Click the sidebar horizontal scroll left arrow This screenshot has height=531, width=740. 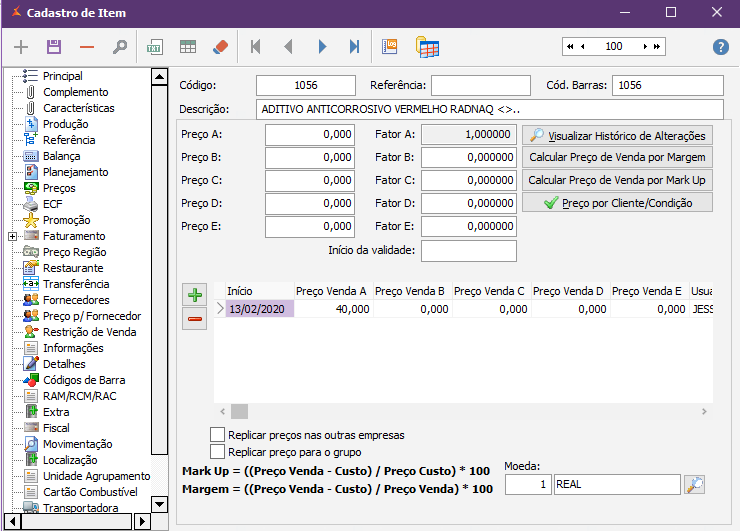coord(12,522)
